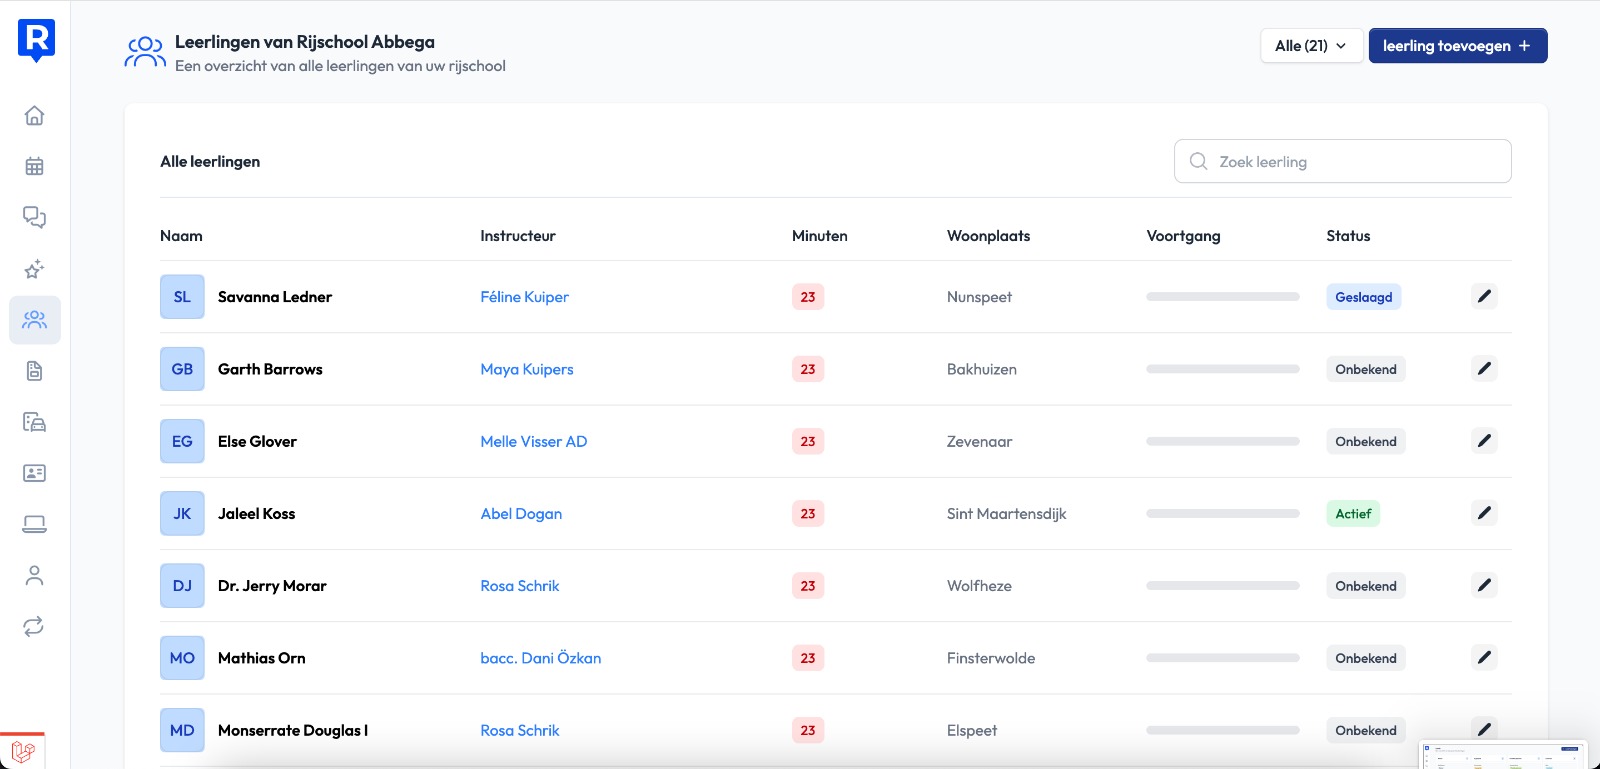
Task: Open the document sidebar icon
Action: click(34, 371)
